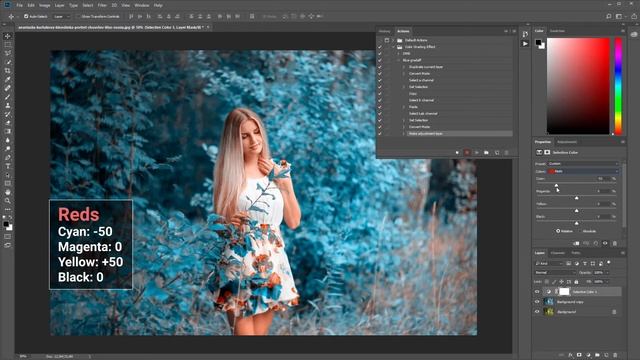Select the Make adjustment layer action step
640x360 pixels.
(459, 133)
